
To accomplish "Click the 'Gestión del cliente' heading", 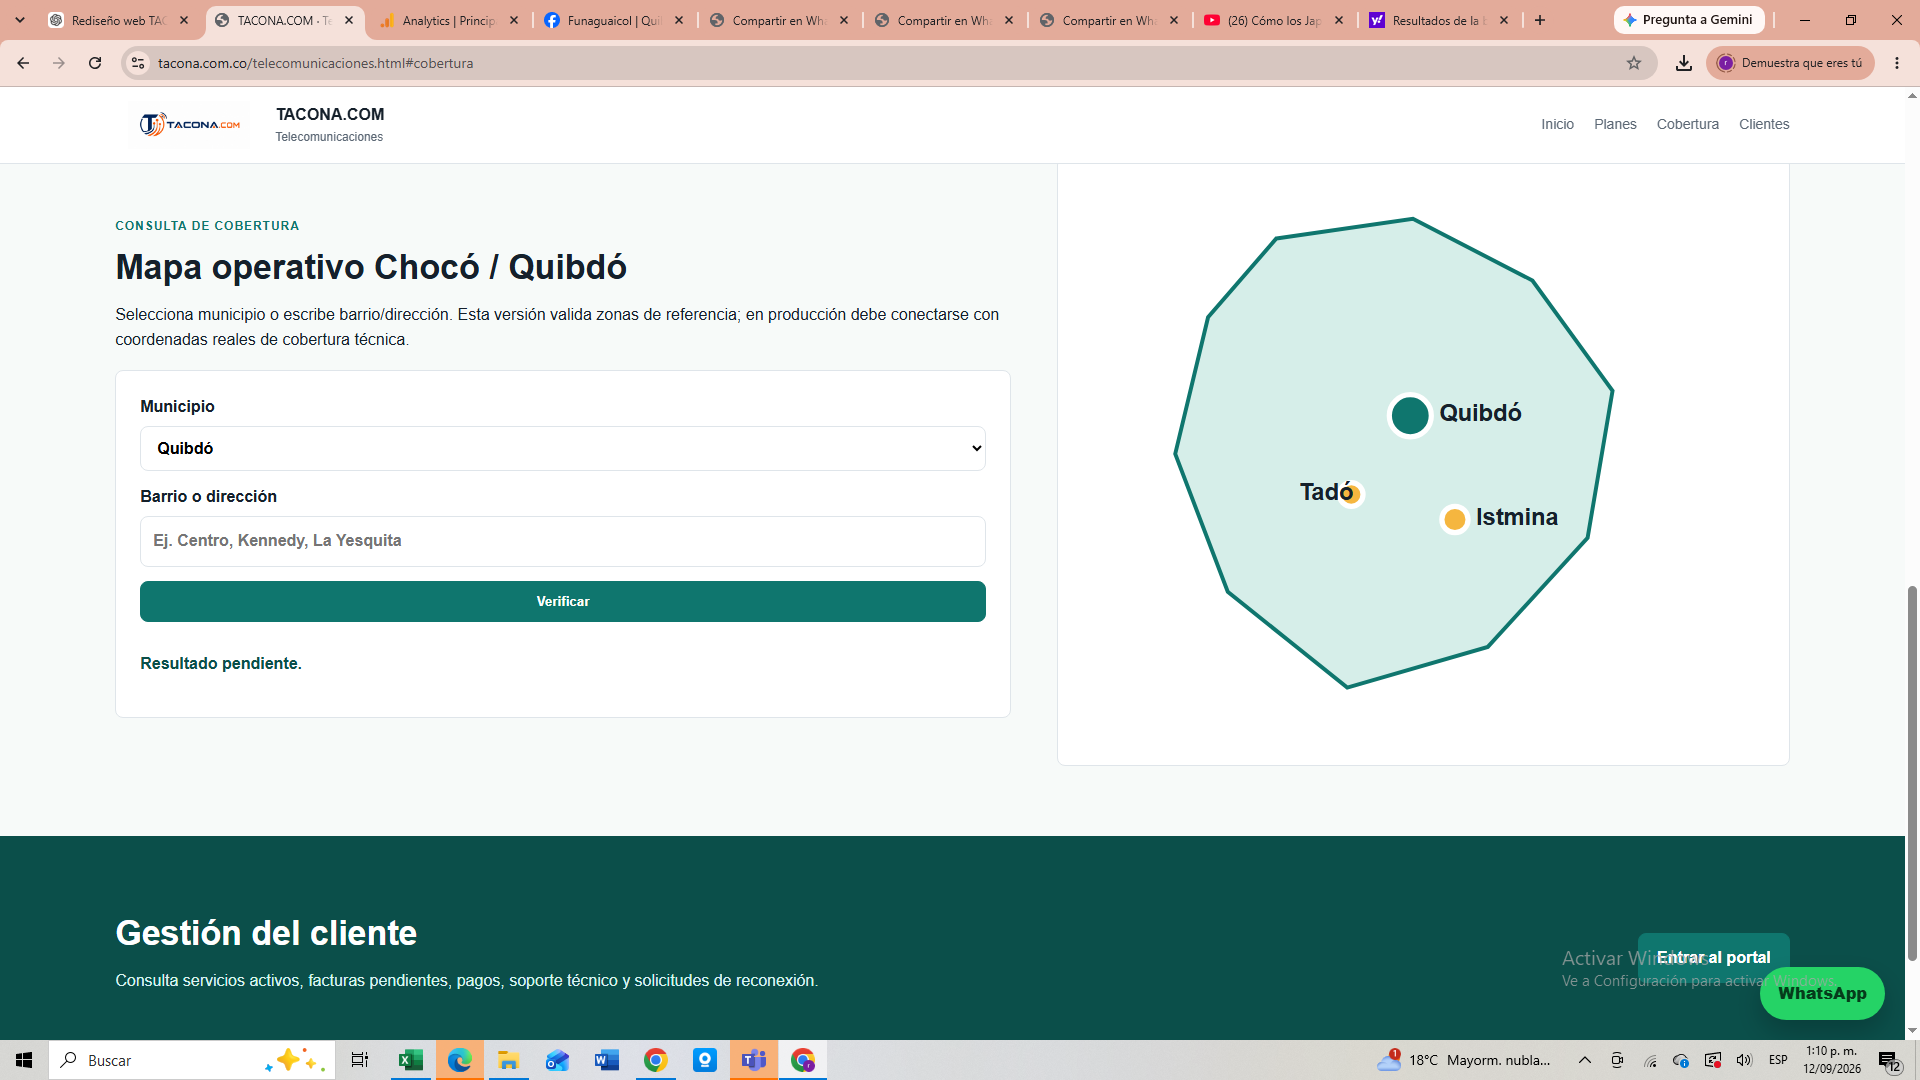I will (x=266, y=933).
